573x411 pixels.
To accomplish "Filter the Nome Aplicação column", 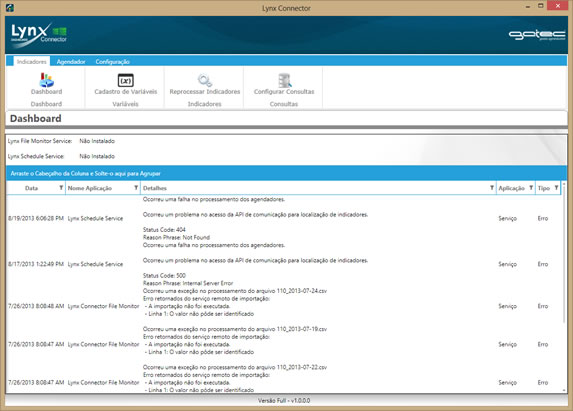I will tap(136, 188).
